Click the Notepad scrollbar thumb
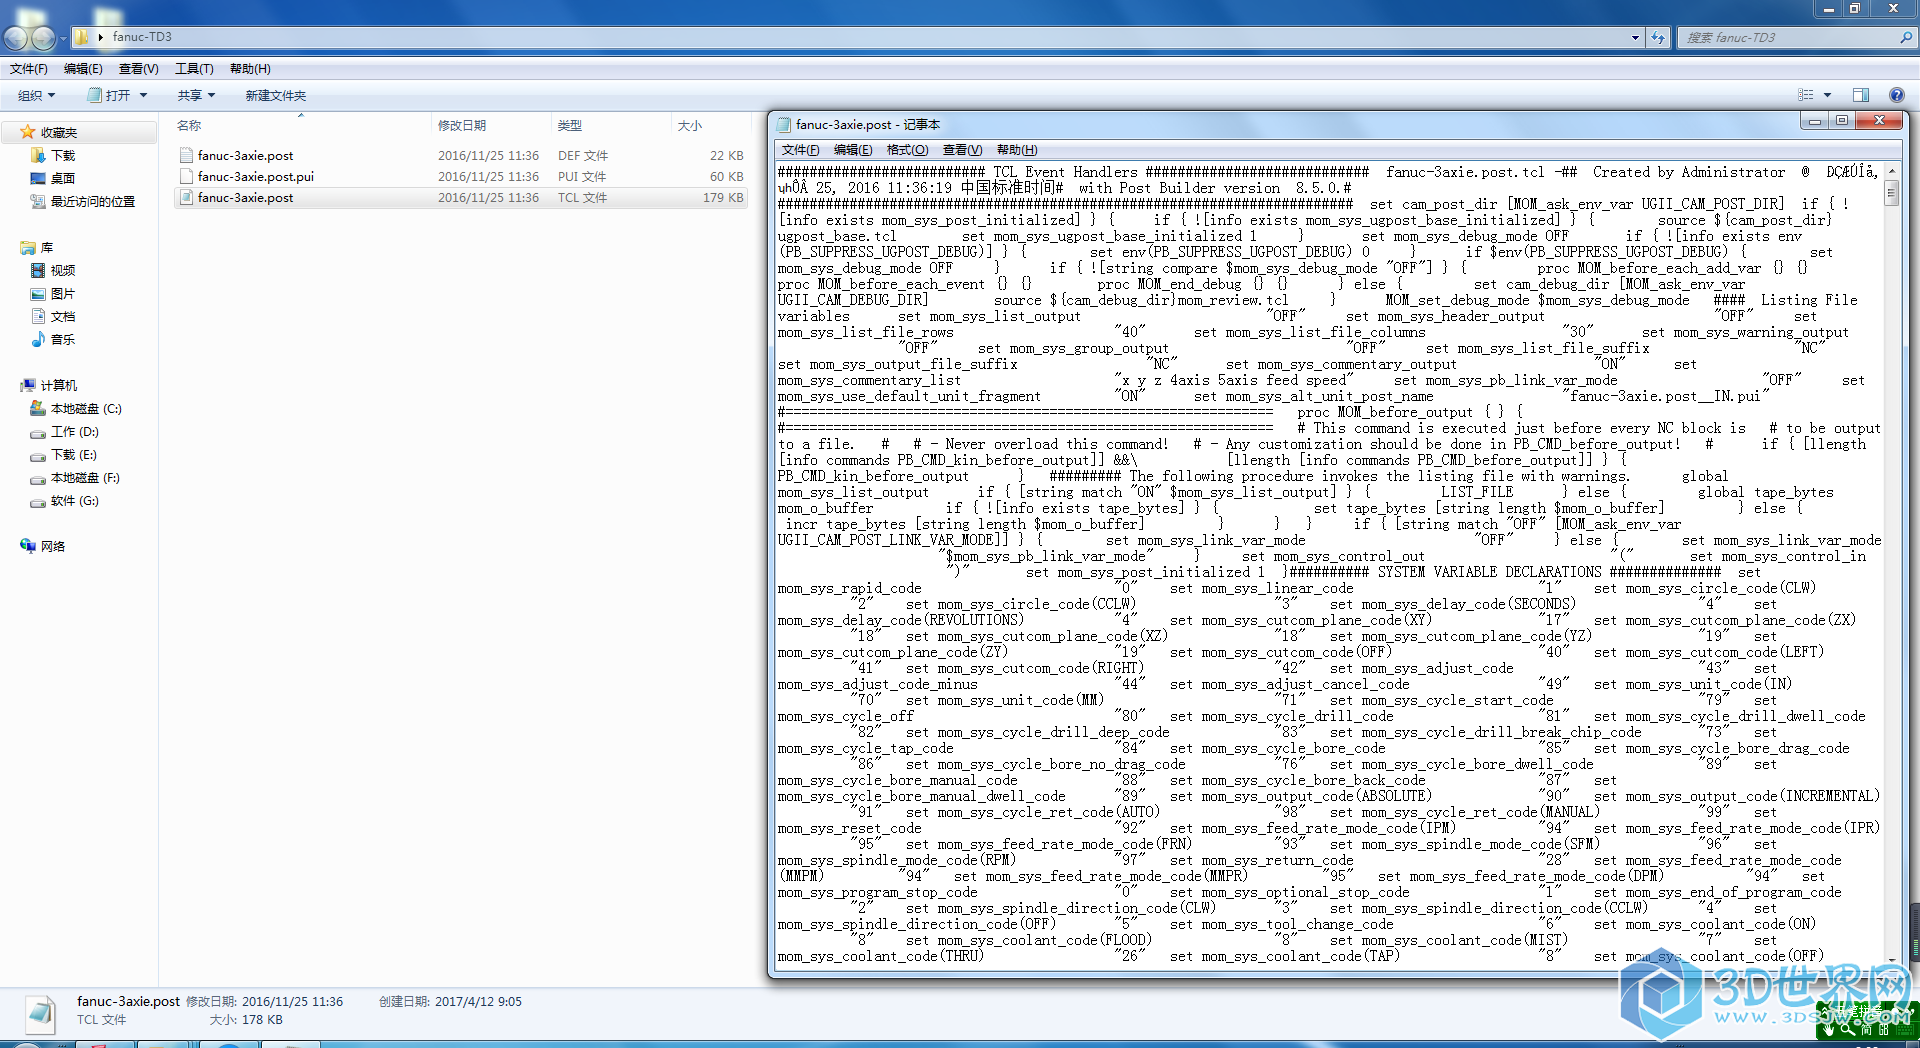The height and width of the screenshot is (1048, 1920). coord(1891,191)
